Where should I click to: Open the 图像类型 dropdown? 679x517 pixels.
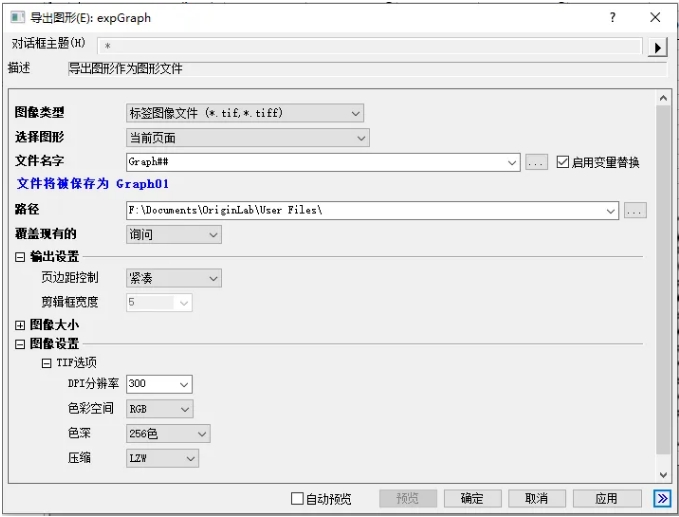tap(245, 113)
